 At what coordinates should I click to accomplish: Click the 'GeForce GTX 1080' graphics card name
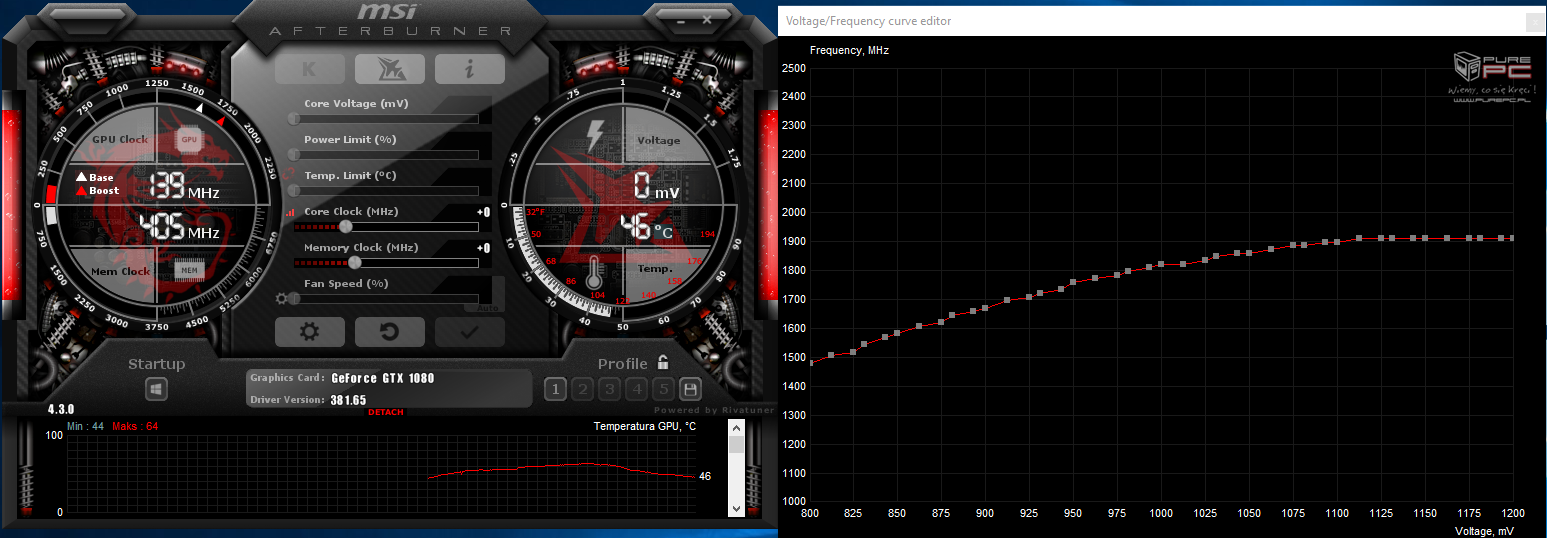[383, 378]
